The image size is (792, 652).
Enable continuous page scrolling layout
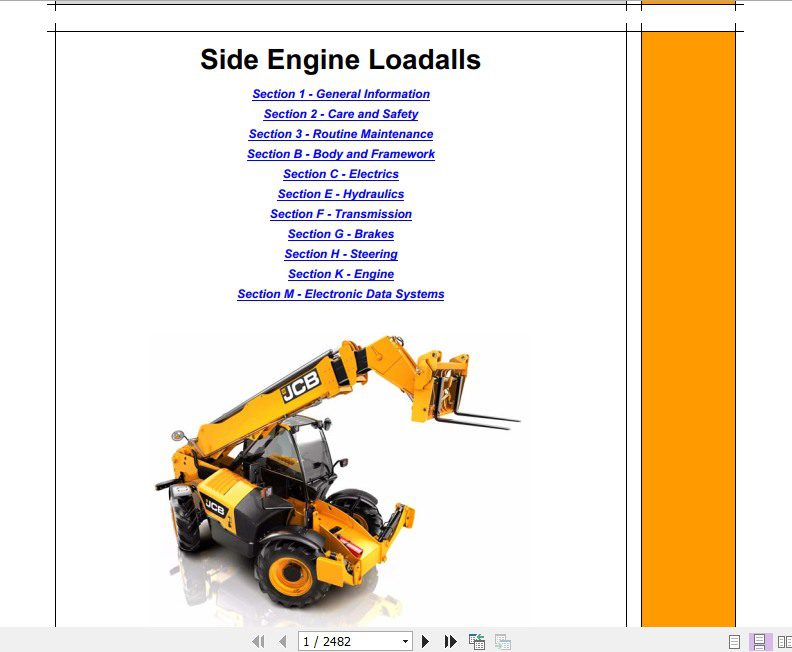pos(759,641)
